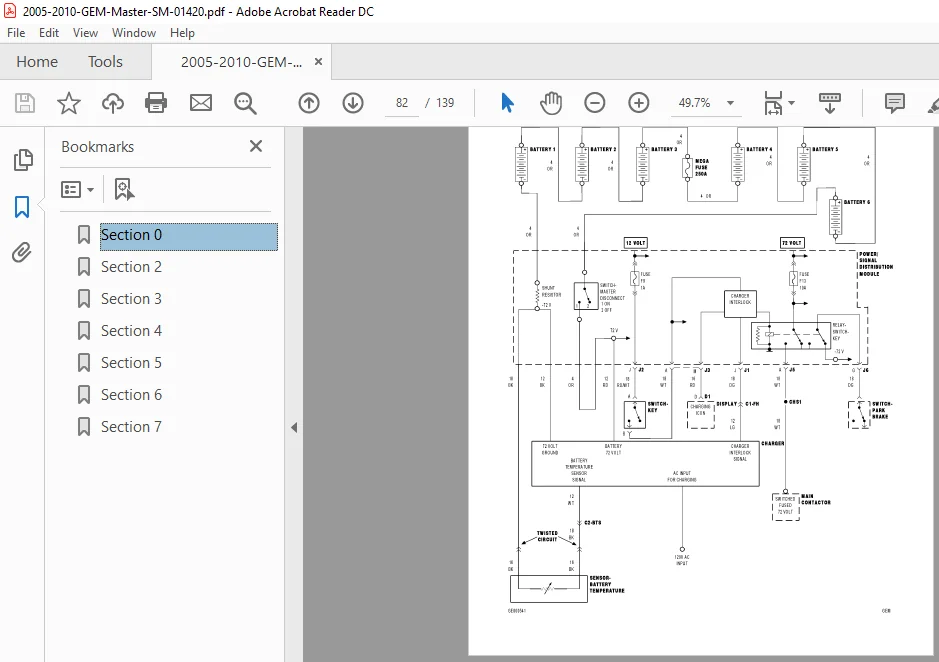Open the Read mode scrolling icon
Screen dimensions: 939x662
point(829,103)
